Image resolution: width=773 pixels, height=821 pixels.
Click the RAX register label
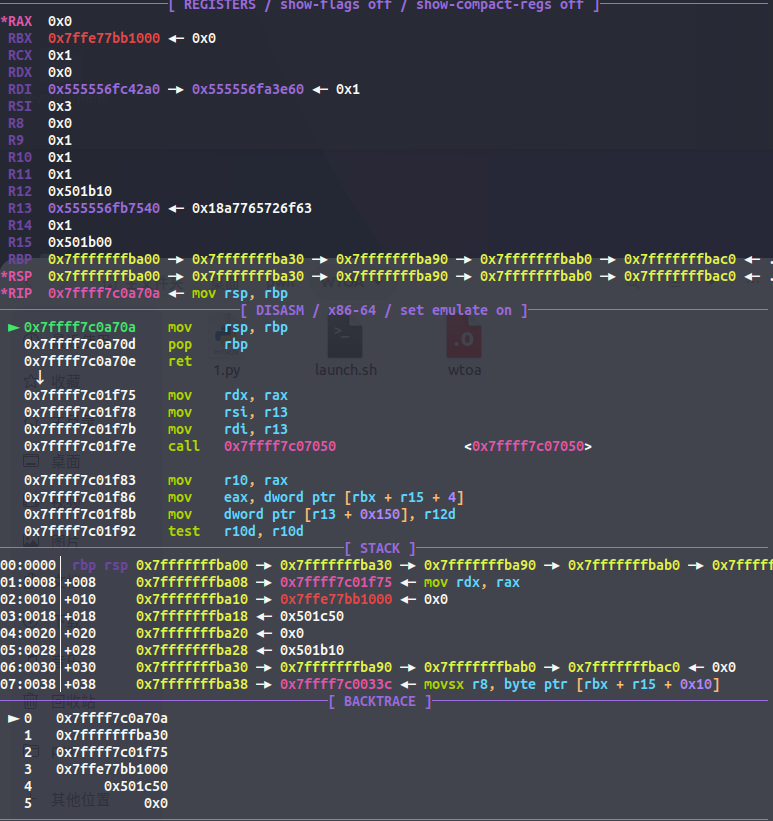pyautogui.click(x=20, y=21)
